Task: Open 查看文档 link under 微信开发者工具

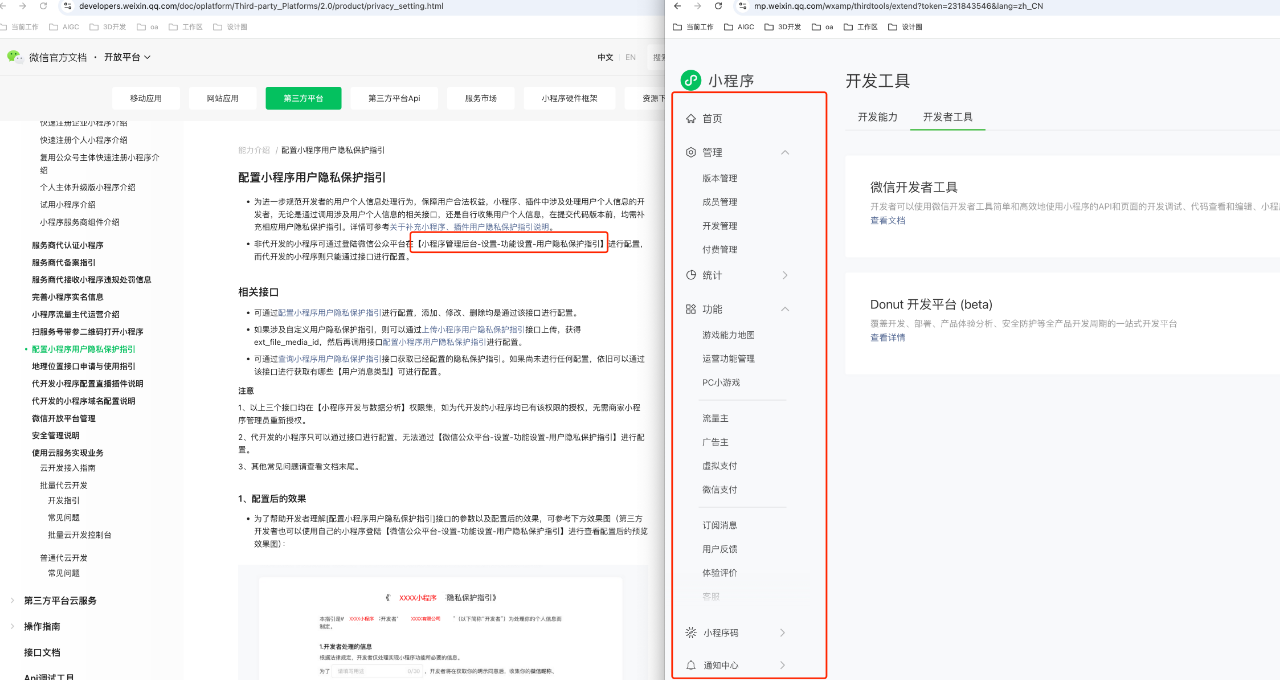Action: (x=888, y=220)
